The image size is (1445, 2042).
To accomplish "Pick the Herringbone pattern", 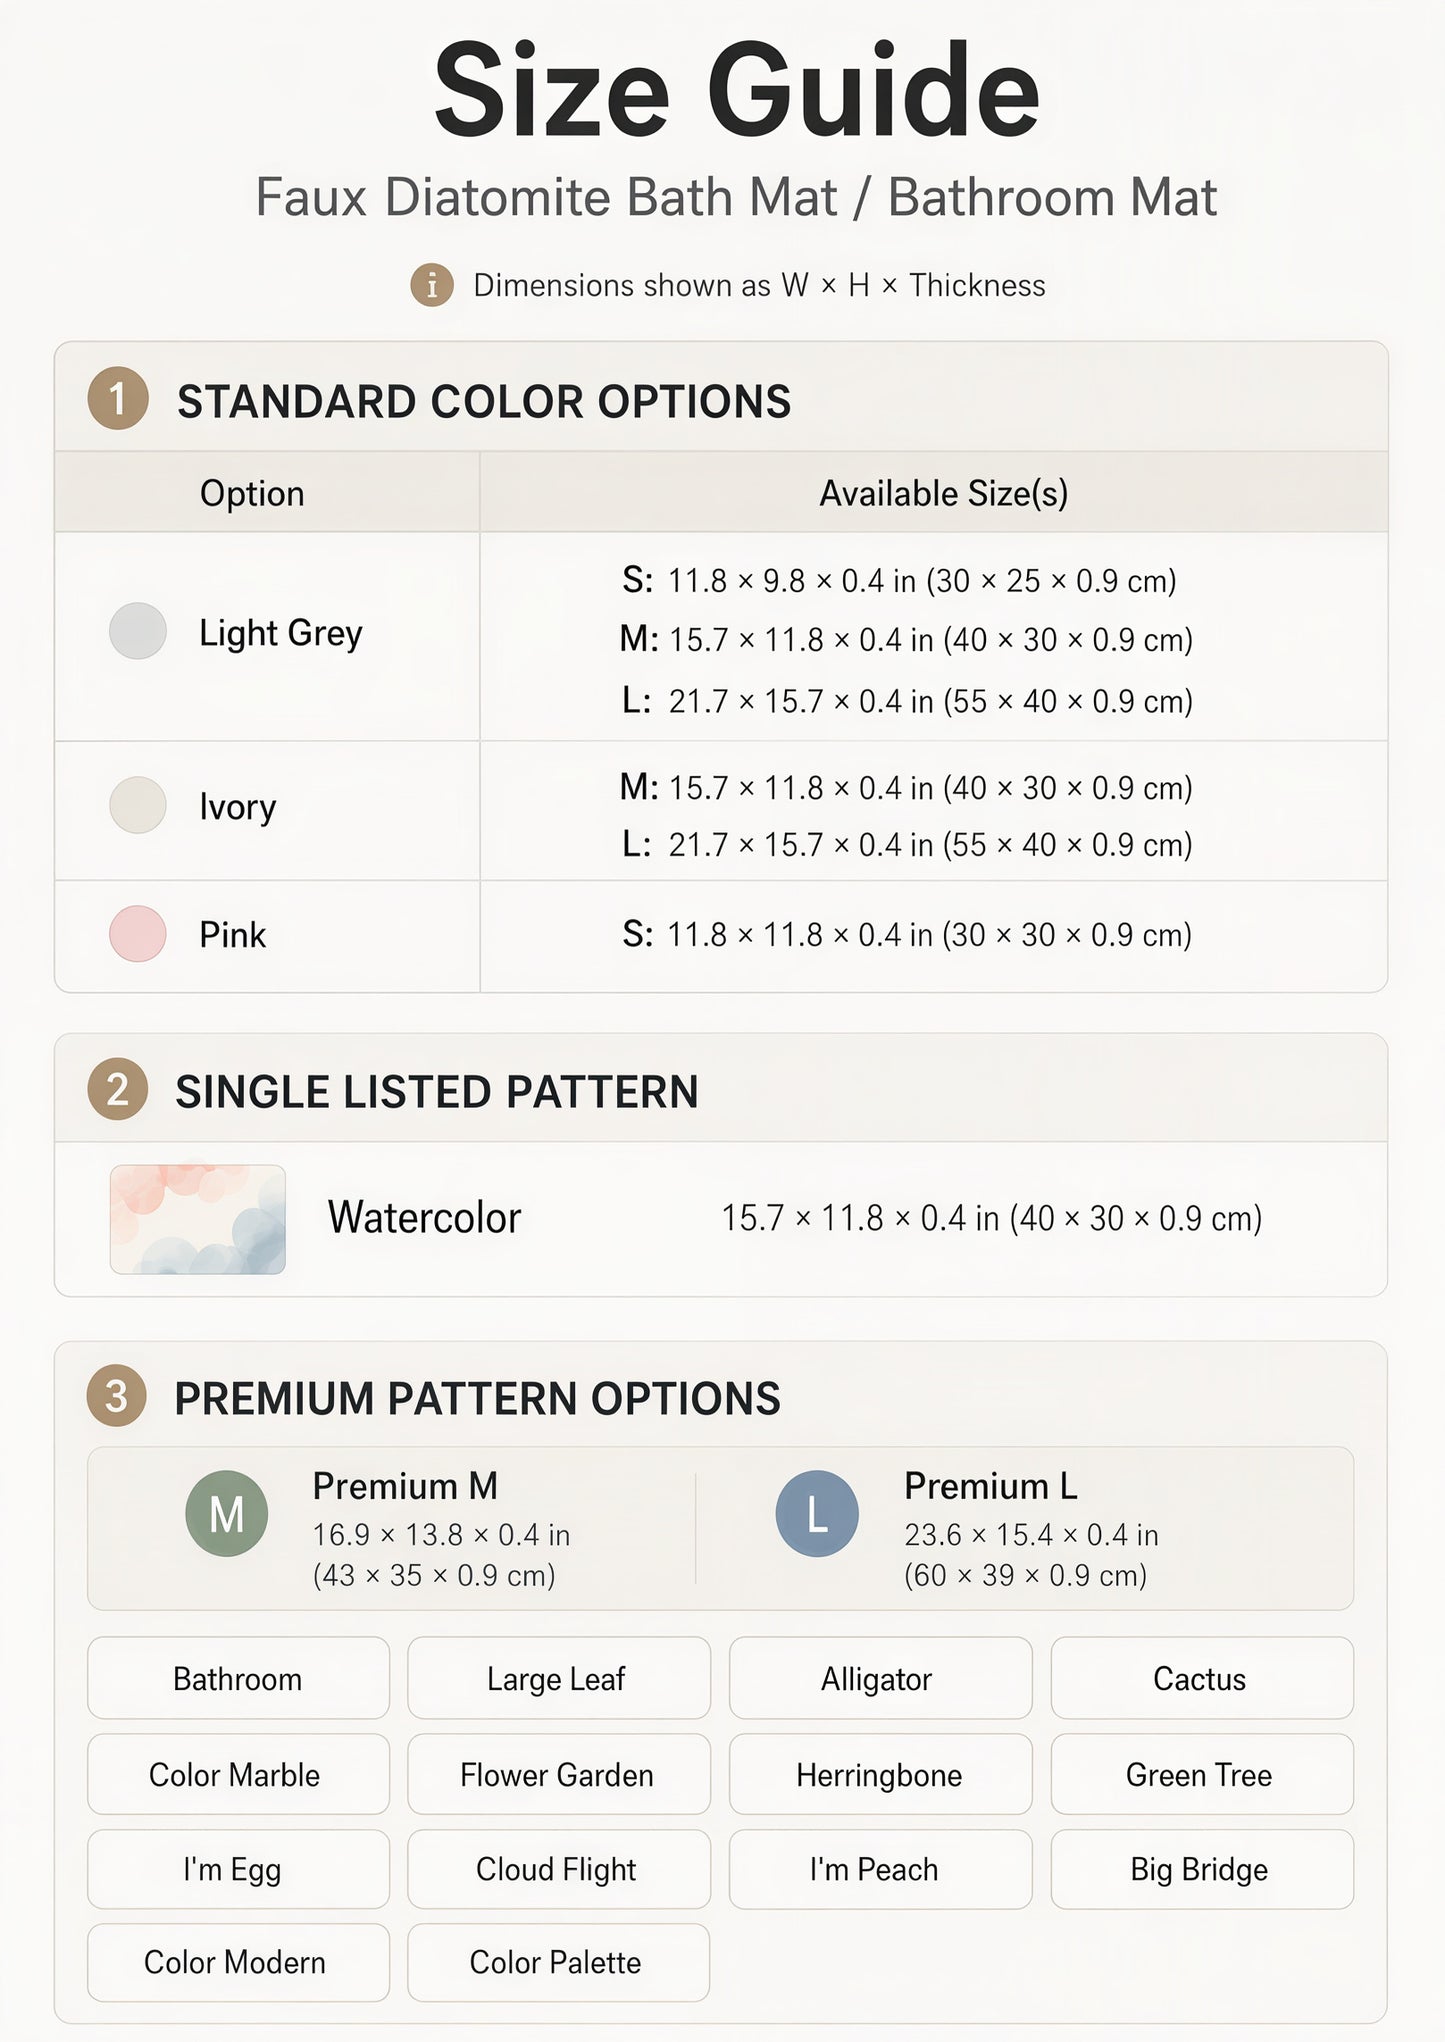I will point(880,1774).
